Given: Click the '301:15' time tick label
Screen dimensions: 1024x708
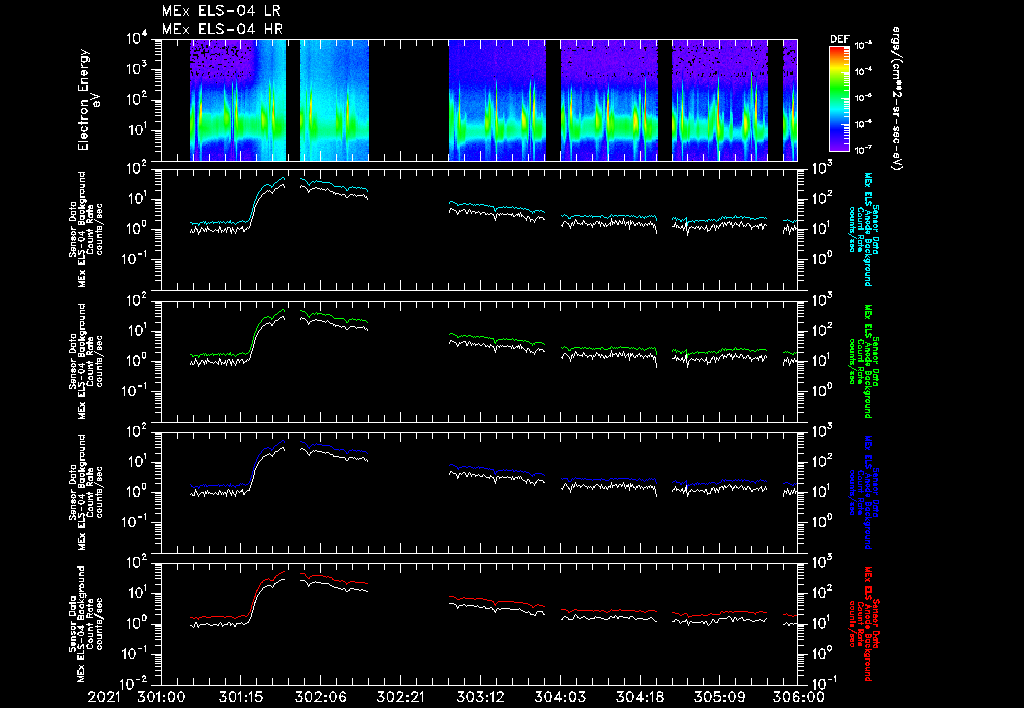Looking at the screenshot, I should point(240,698).
